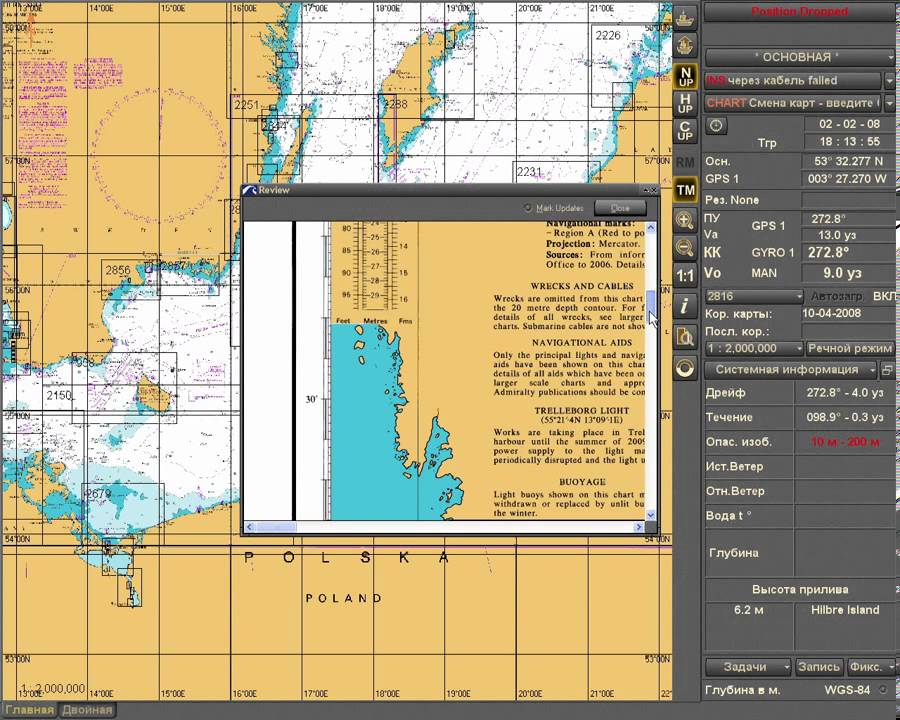Image resolution: width=900 pixels, height=720 pixels.
Task: Acknowledge the Position Dropped alarm
Action: [799, 12]
